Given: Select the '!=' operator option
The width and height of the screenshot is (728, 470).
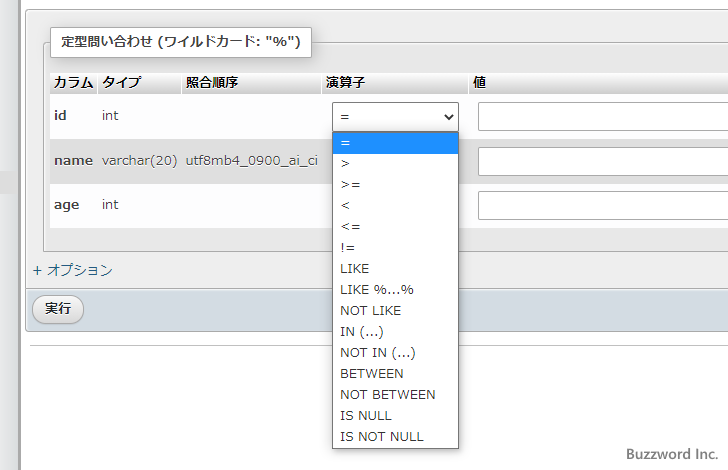Looking at the screenshot, I should [x=395, y=248].
